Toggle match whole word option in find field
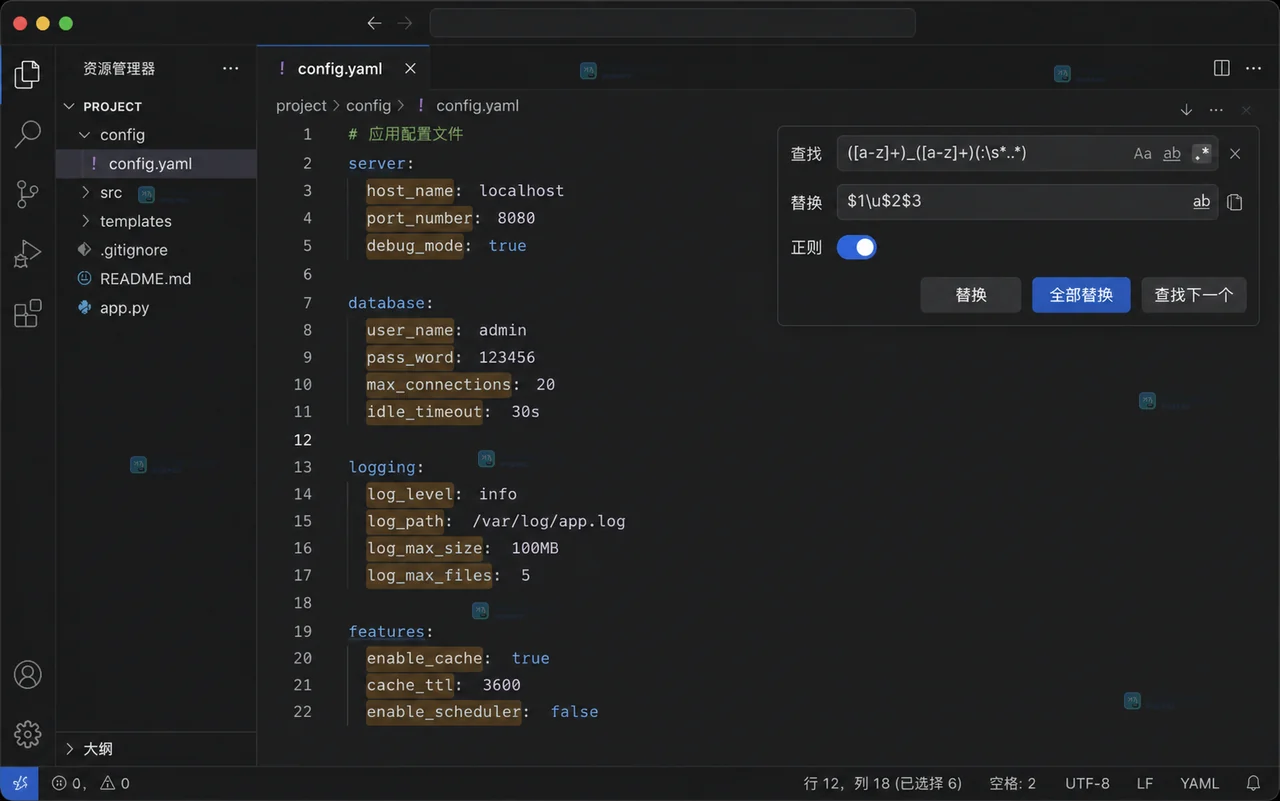1280x801 pixels. coord(1172,154)
